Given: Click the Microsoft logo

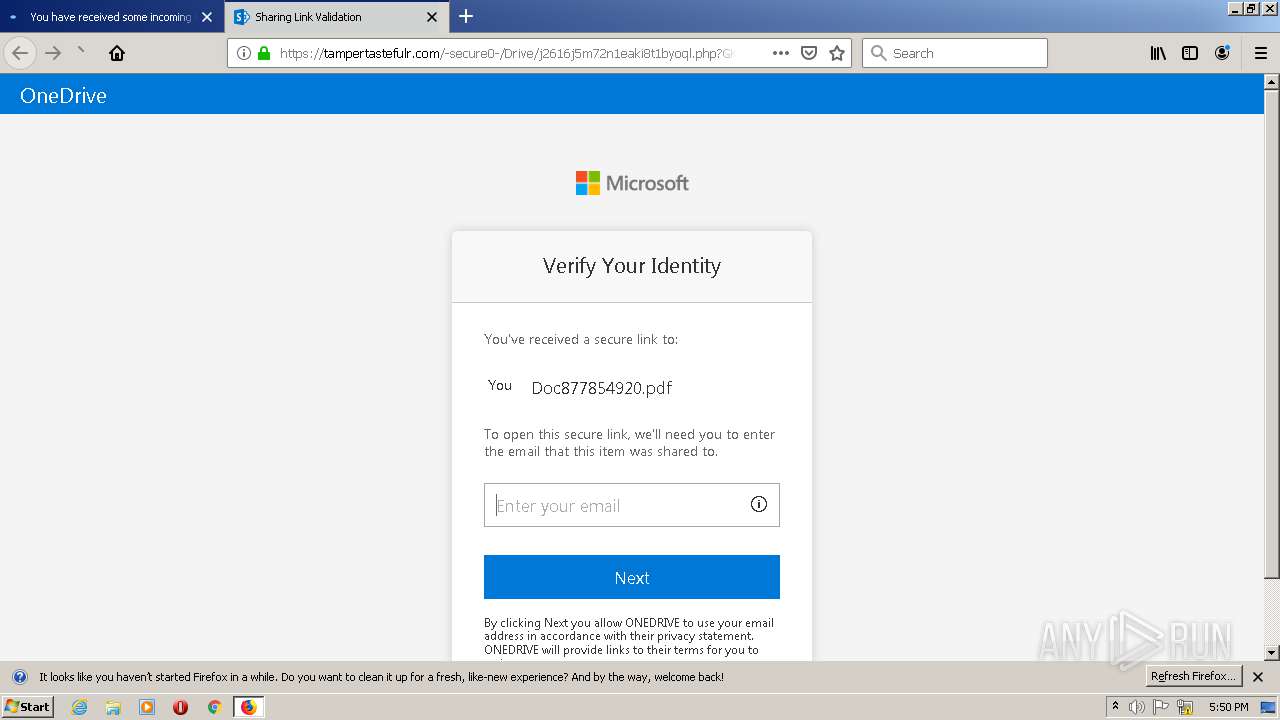Looking at the screenshot, I should point(632,183).
